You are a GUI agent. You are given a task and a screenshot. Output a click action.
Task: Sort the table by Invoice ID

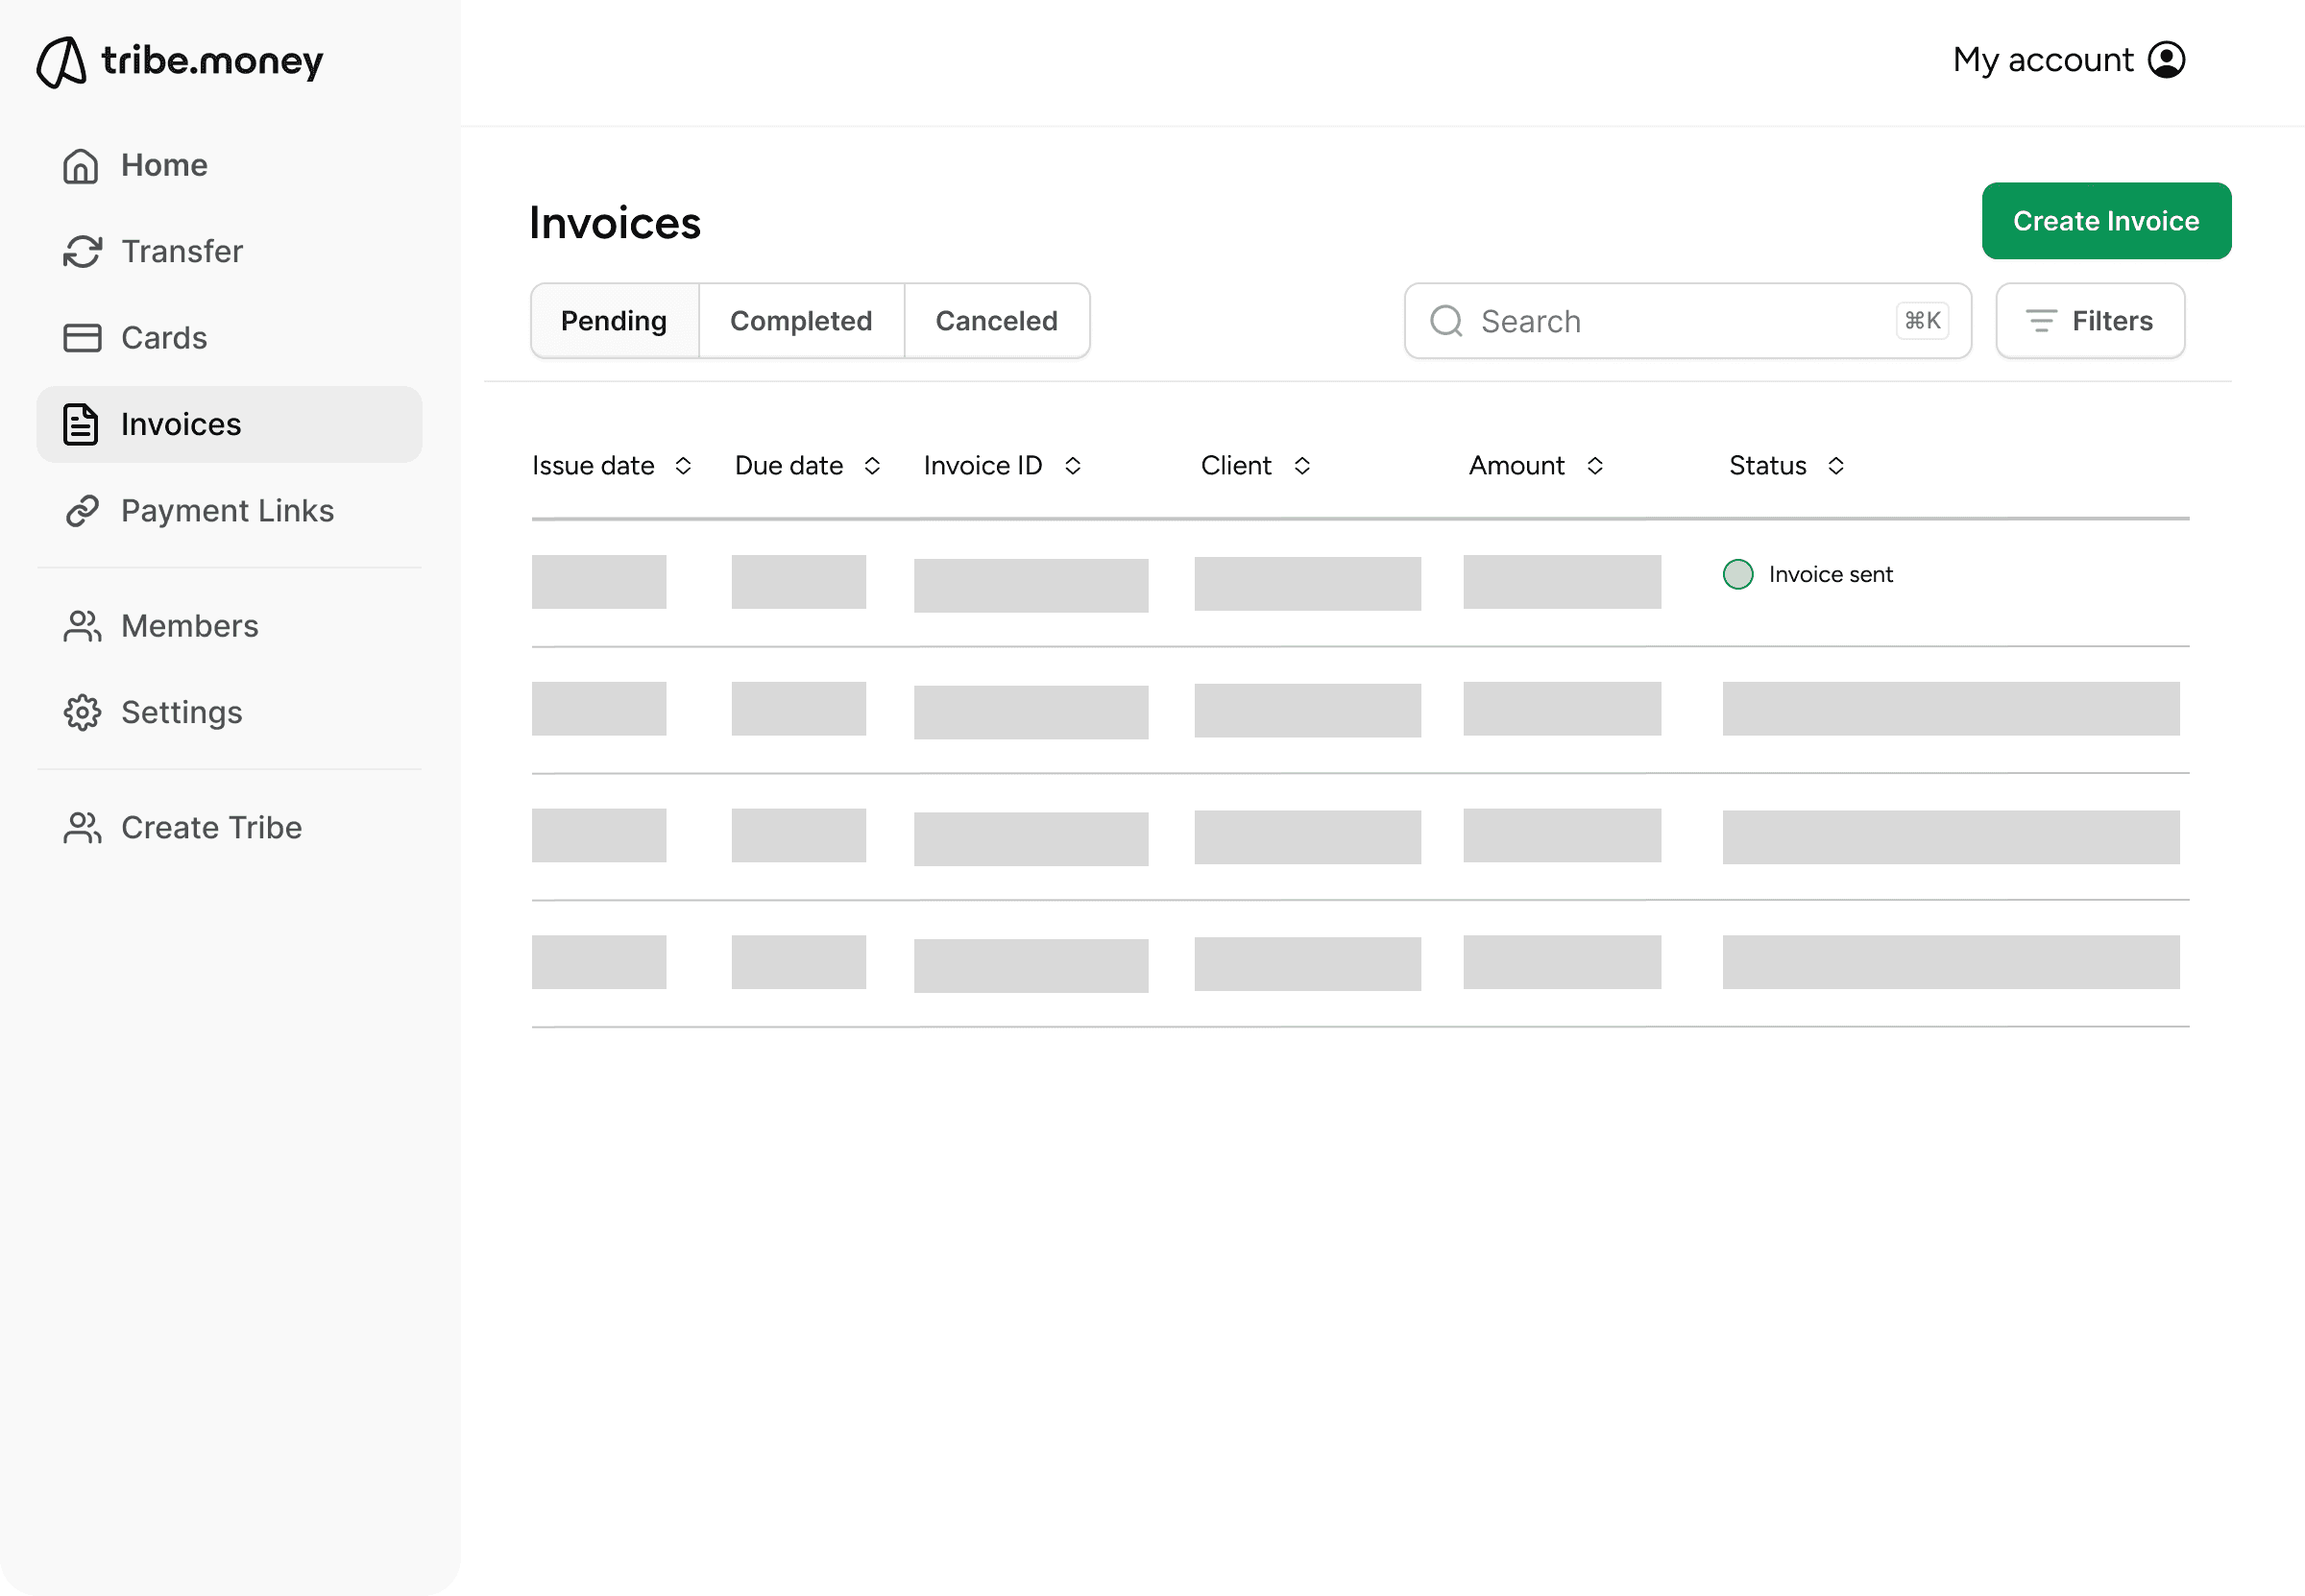click(x=1073, y=466)
